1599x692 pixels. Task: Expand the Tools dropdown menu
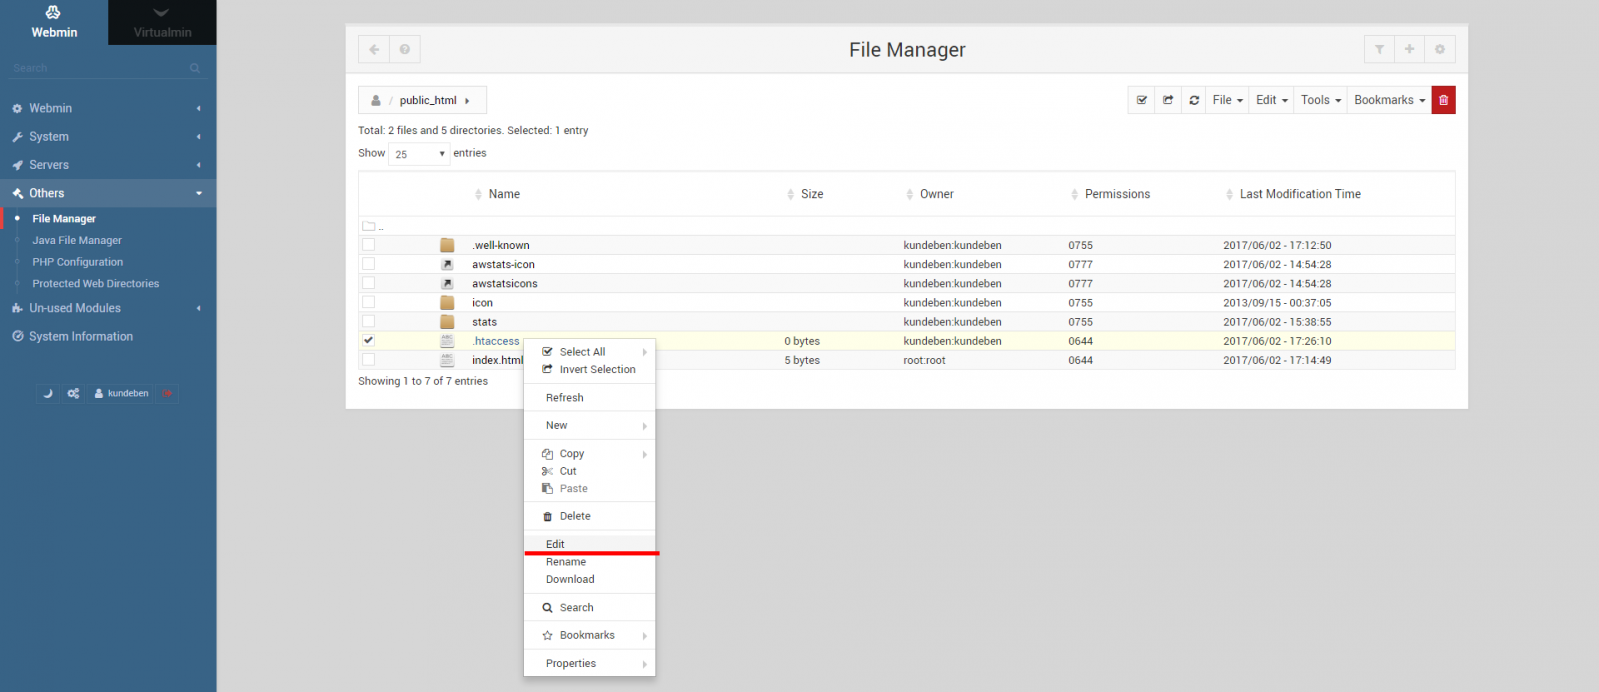(1320, 100)
